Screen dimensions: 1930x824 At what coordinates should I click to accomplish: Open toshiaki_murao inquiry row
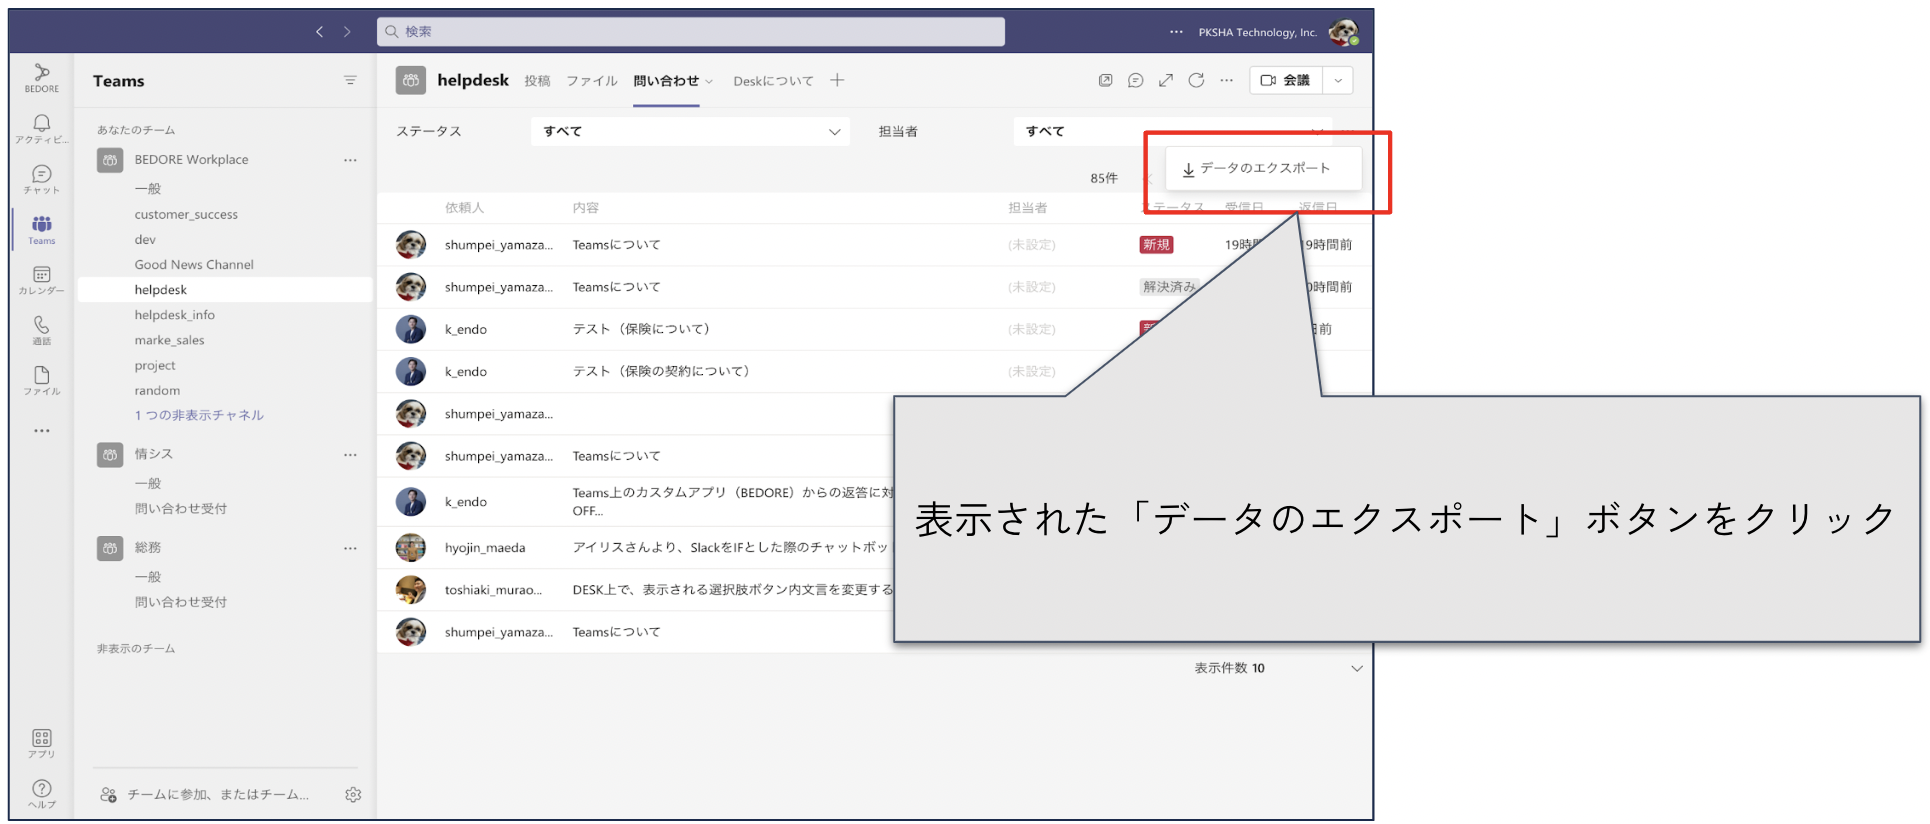coord(635,590)
